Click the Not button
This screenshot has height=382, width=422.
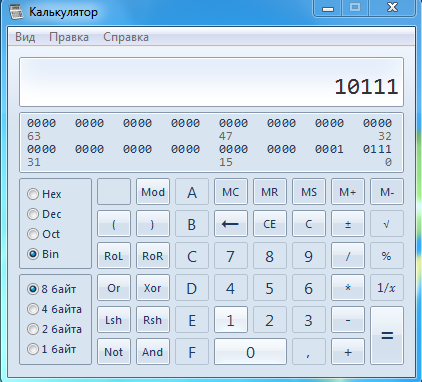pos(114,352)
